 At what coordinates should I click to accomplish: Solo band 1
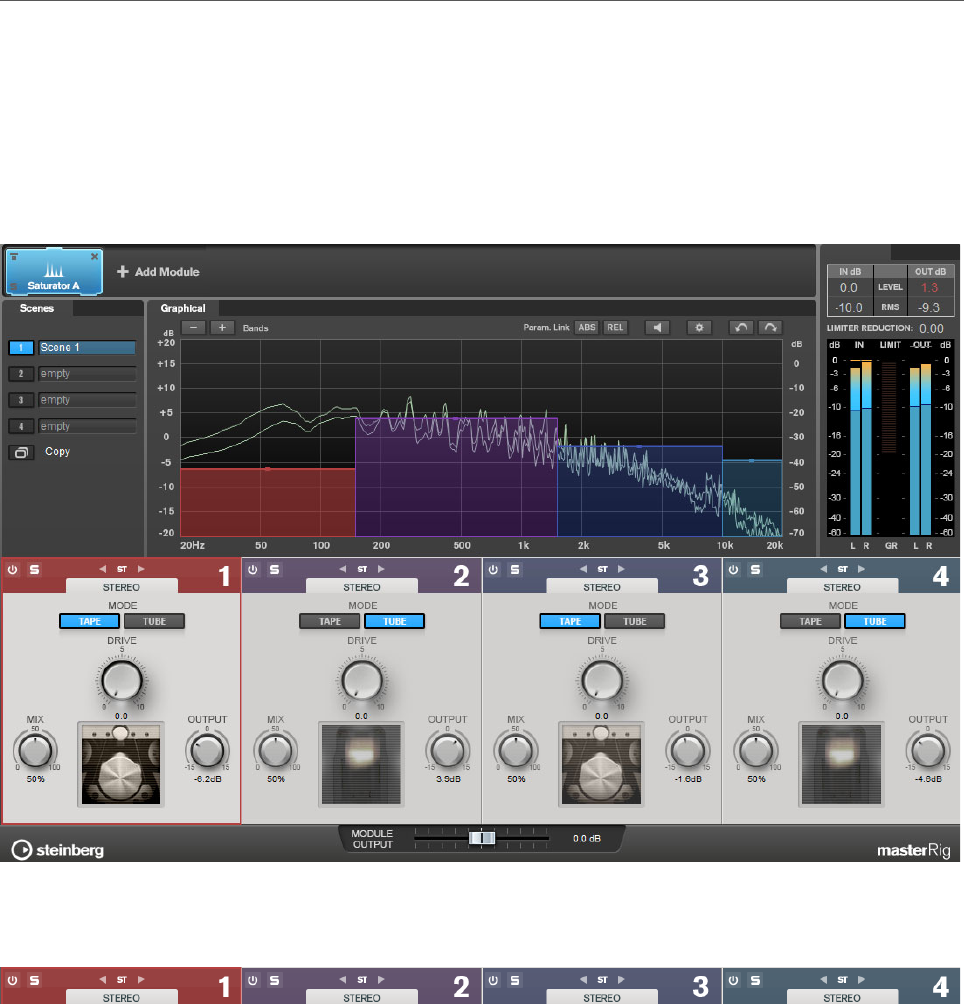[35, 569]
